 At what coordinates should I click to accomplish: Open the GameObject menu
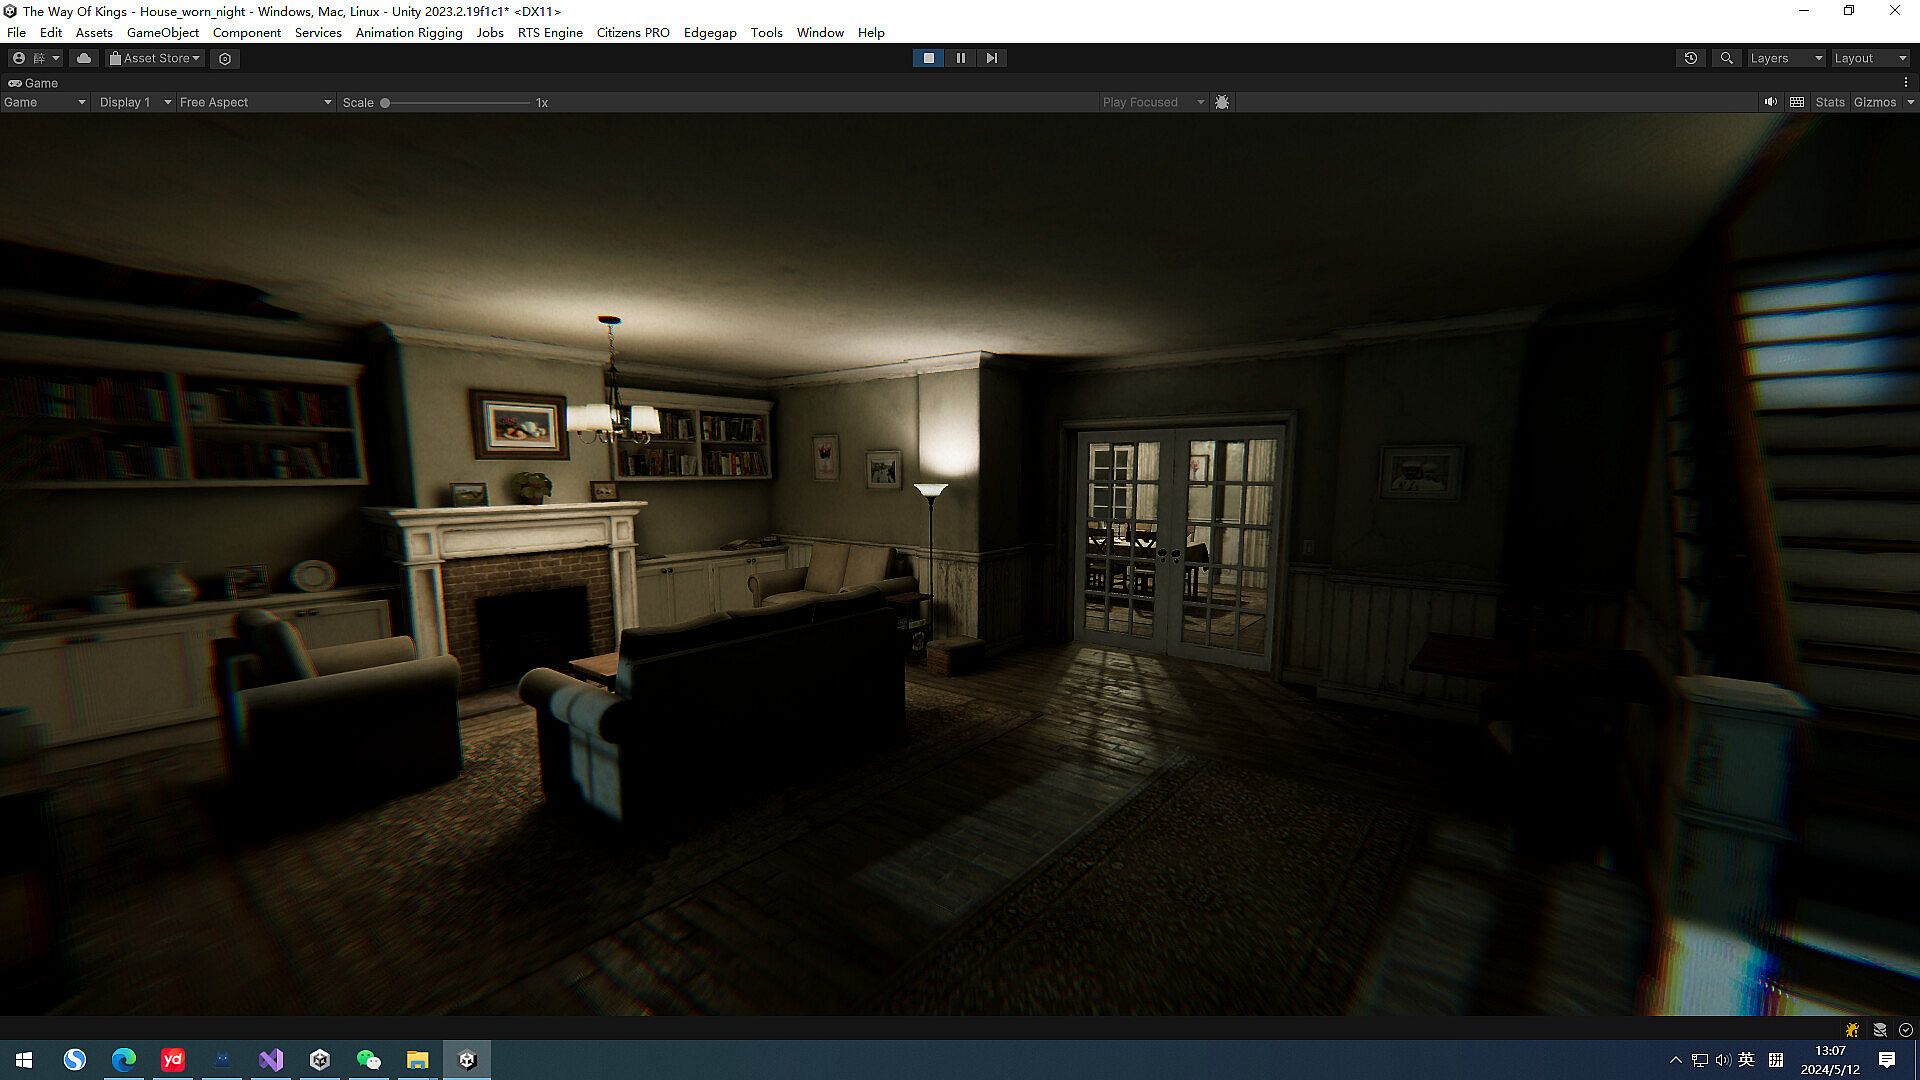coord(162,32)
